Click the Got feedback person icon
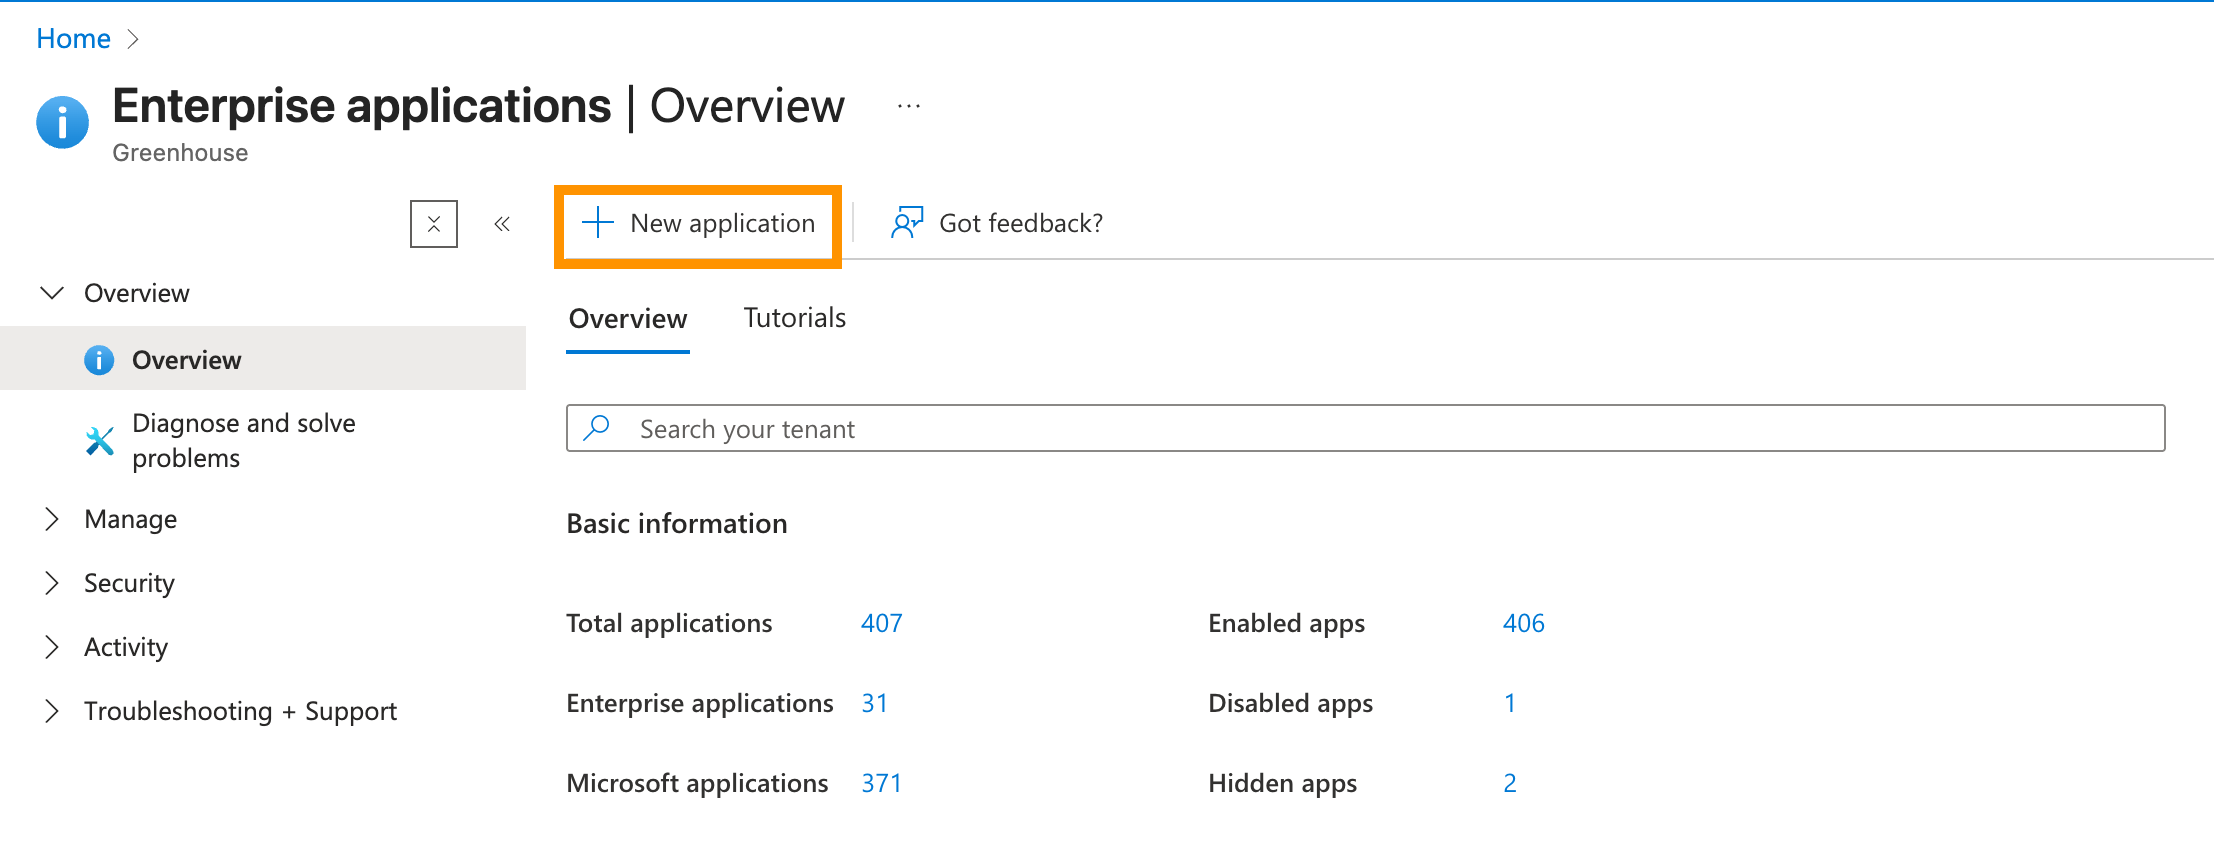This screenshot has width=2214, height=854. 906,223
